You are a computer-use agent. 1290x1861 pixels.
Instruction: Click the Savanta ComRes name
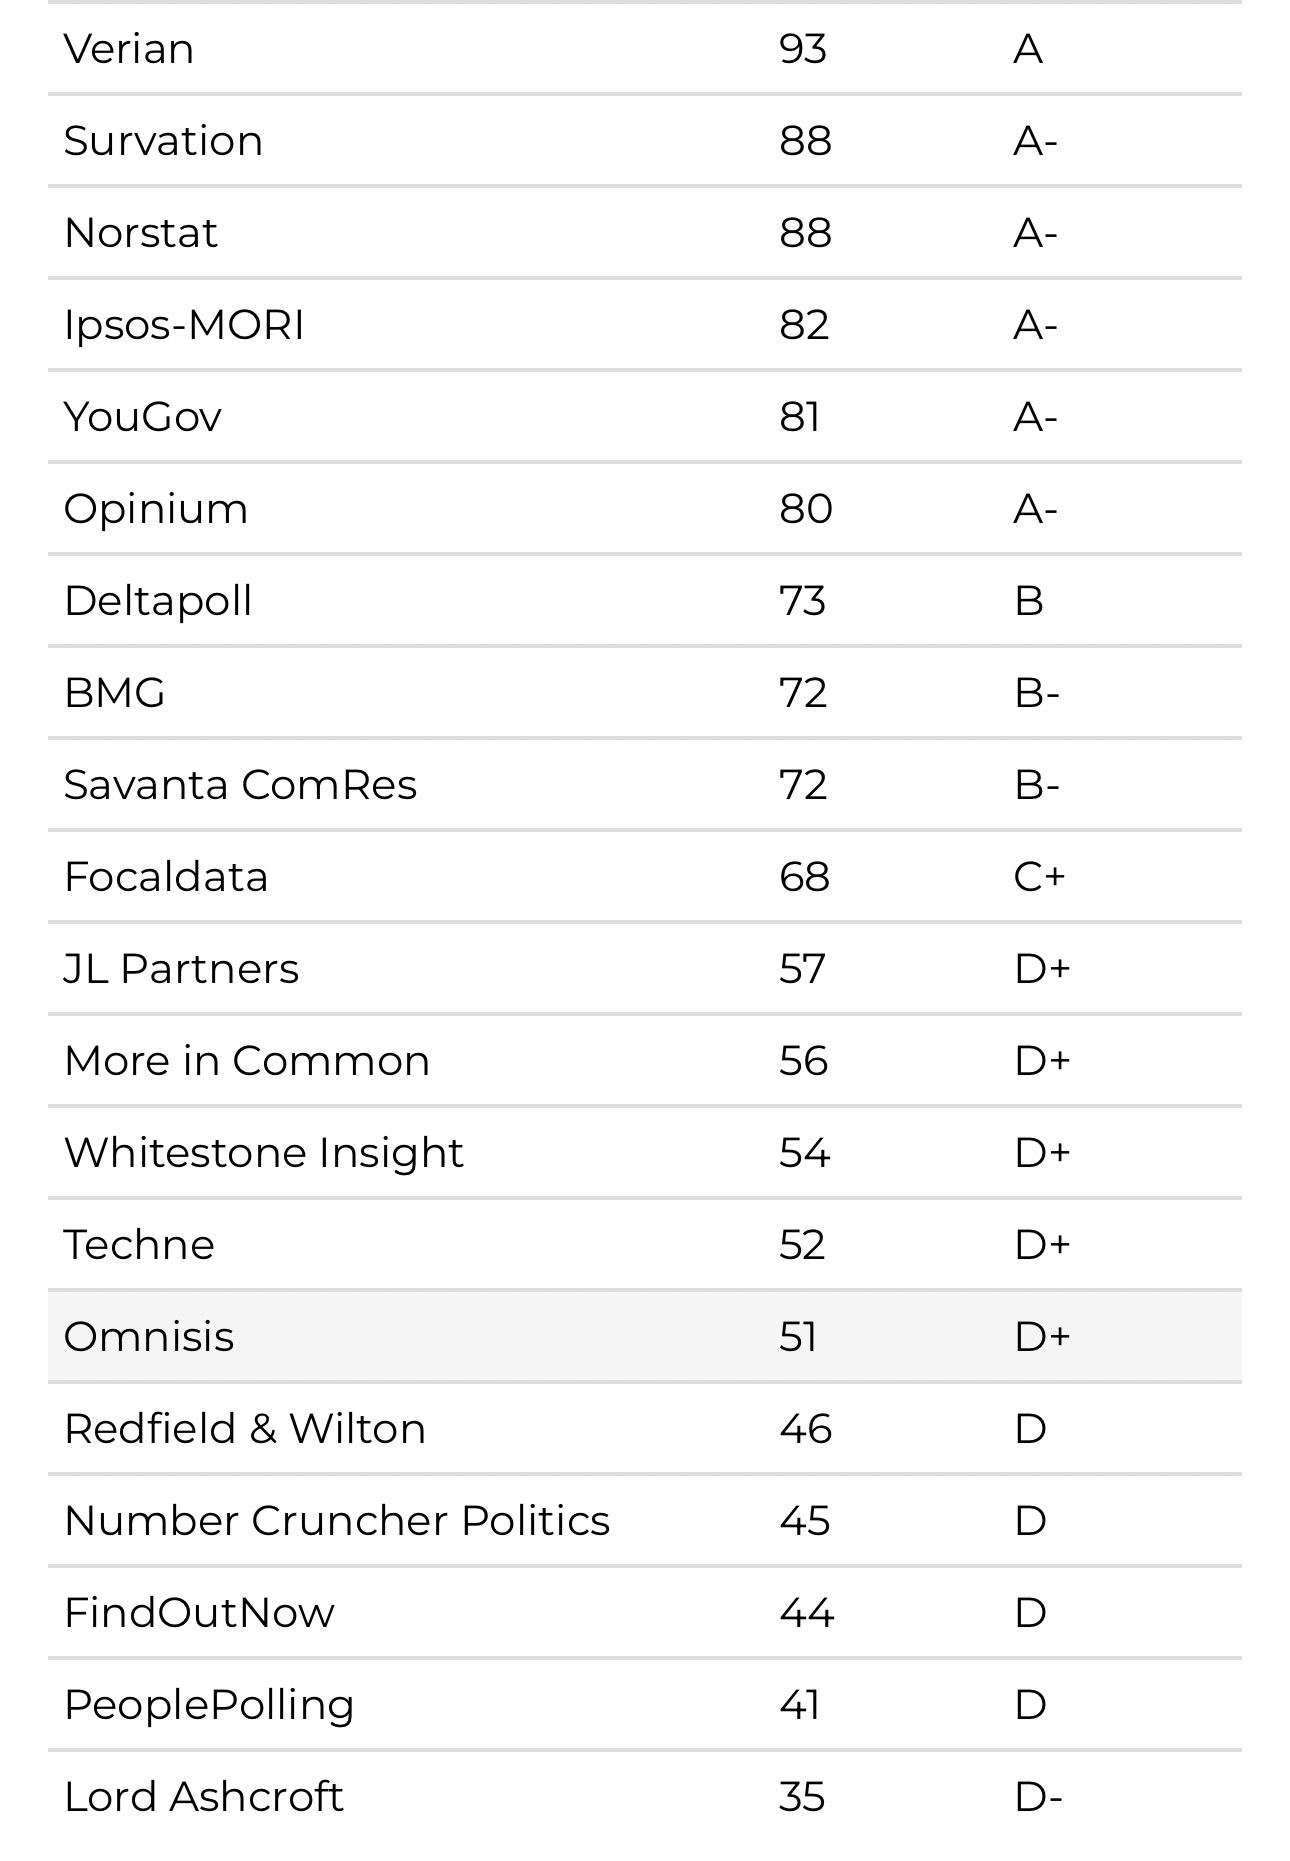tap(240, 785)
